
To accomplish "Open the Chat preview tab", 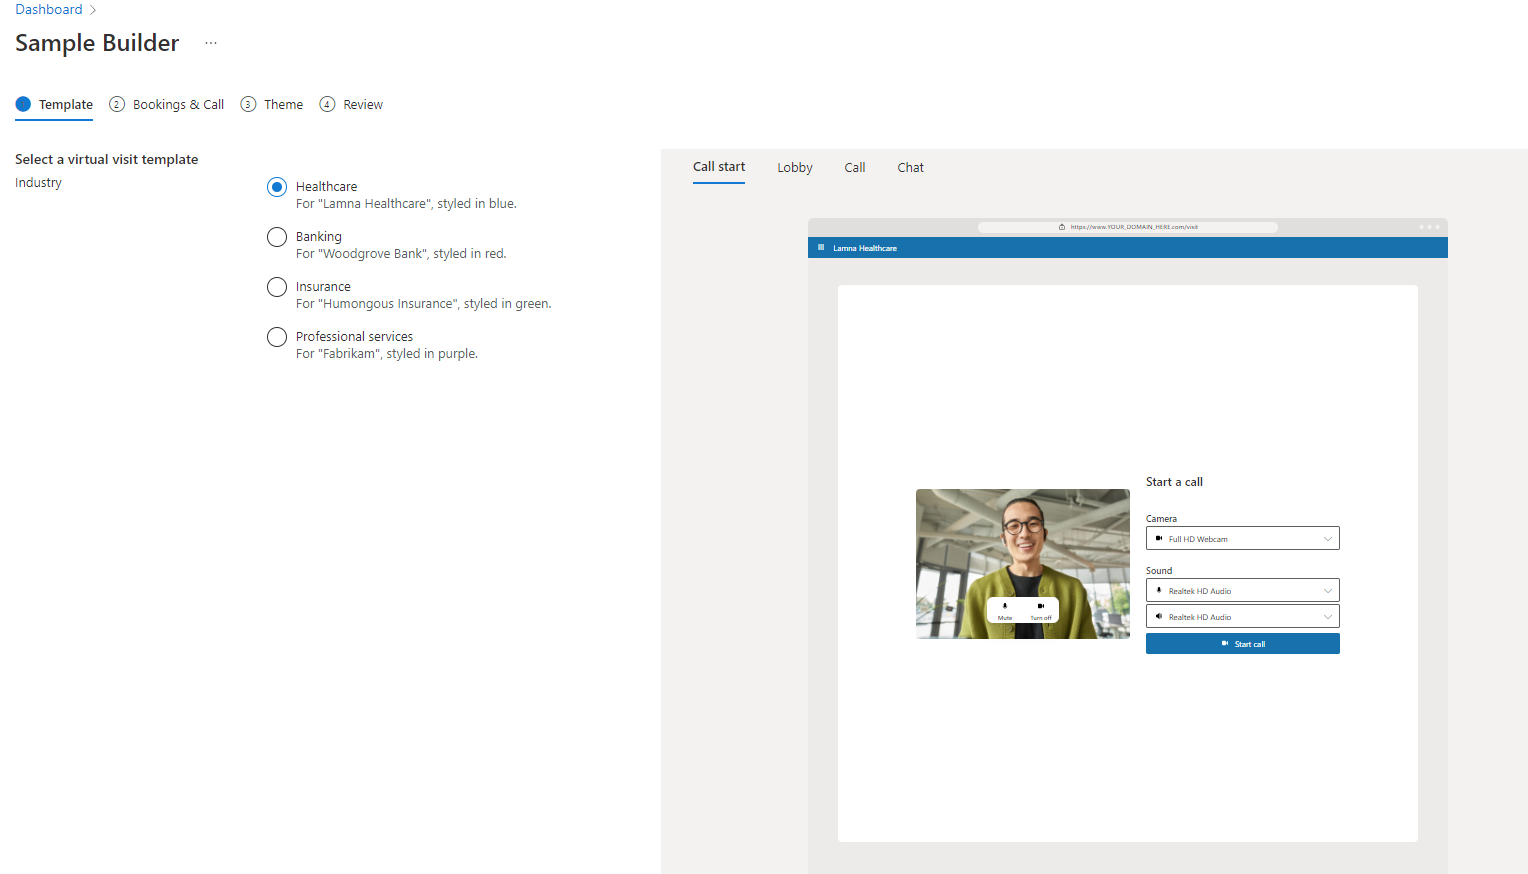I will (x=910, y=167).
